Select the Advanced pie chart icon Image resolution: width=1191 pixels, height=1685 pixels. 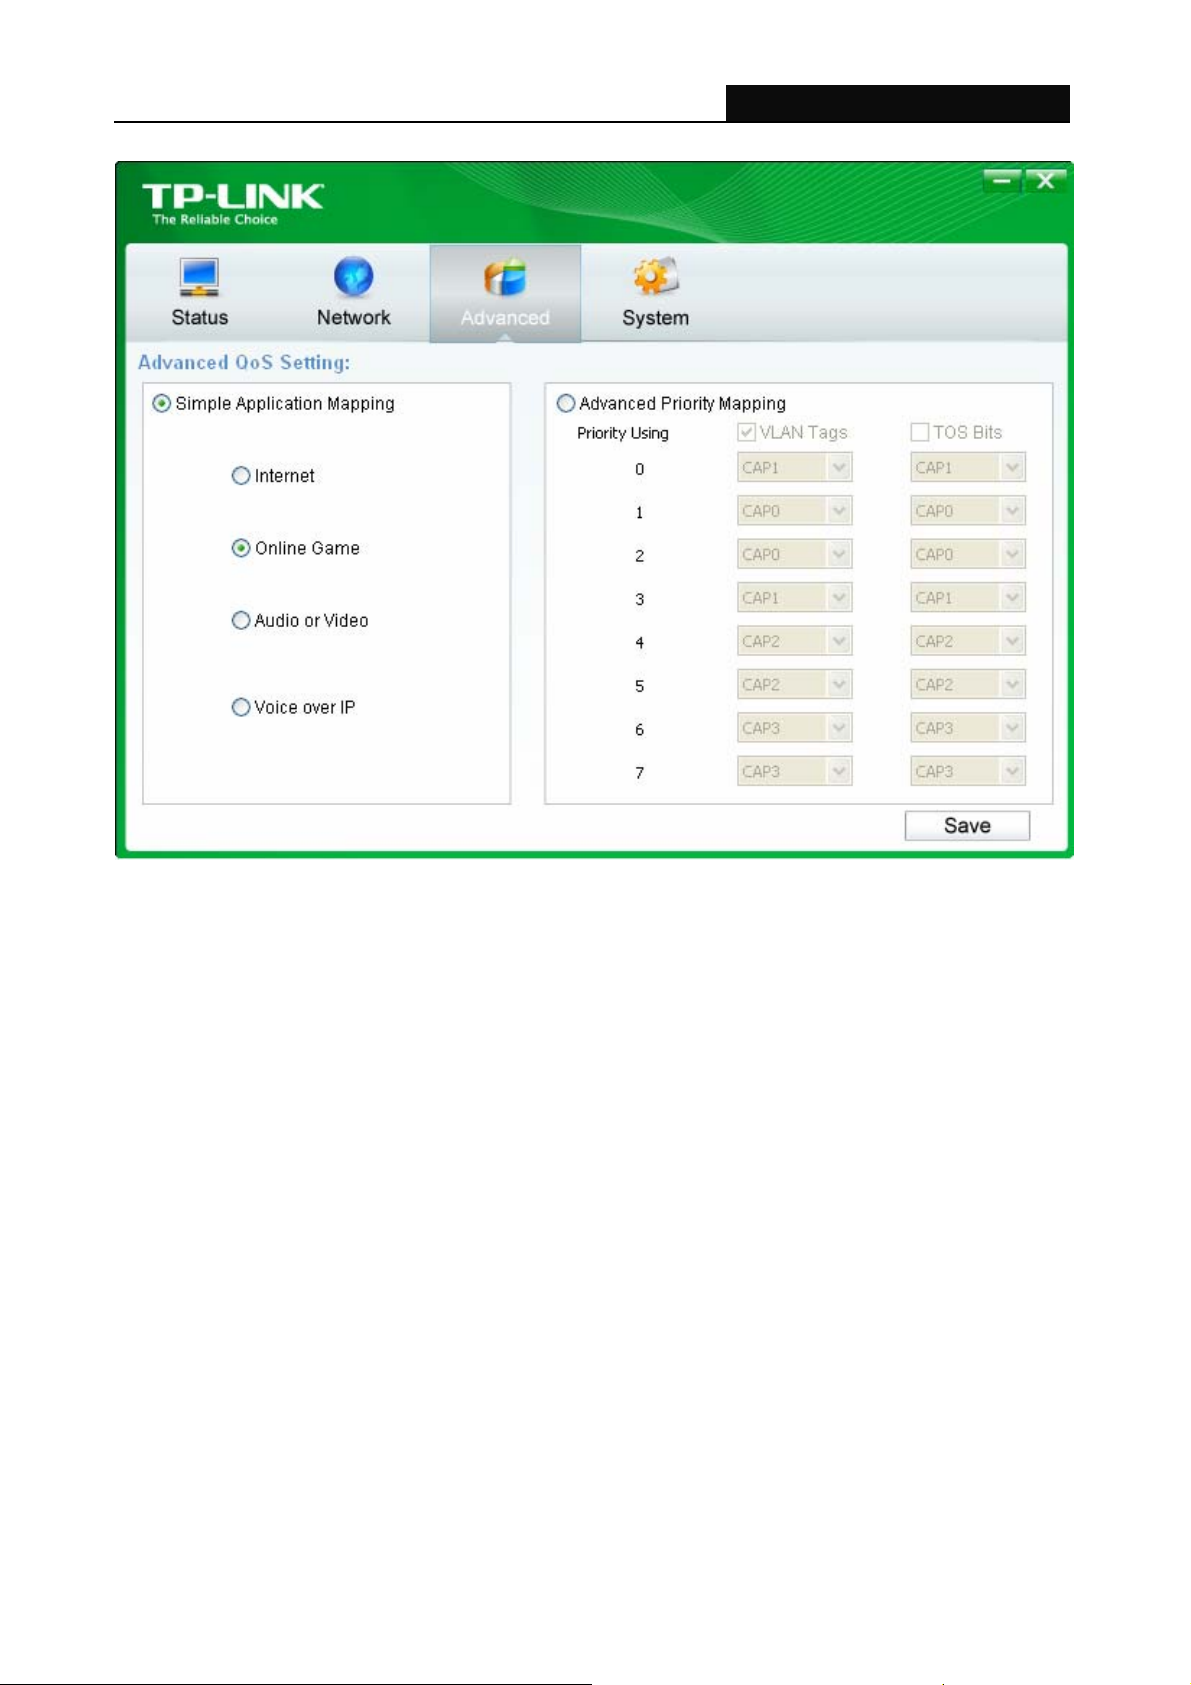coord(505,277)
